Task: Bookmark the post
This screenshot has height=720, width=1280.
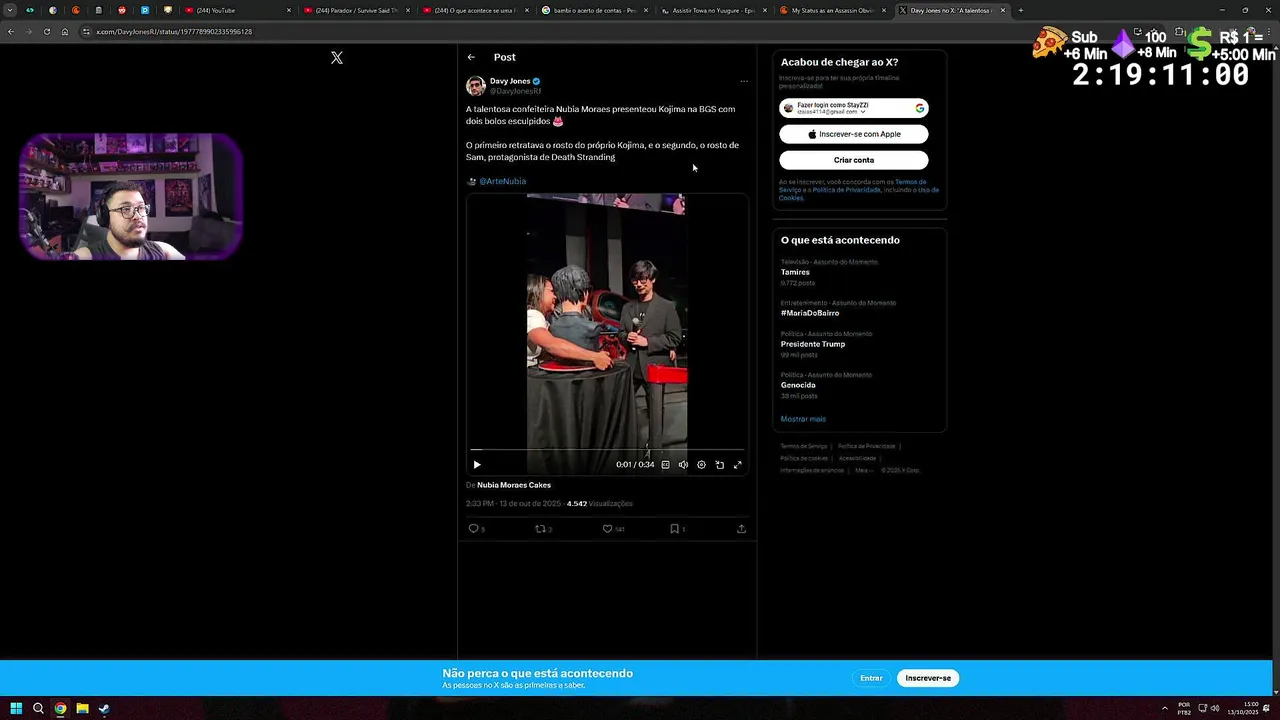Action: pos(675,528)
